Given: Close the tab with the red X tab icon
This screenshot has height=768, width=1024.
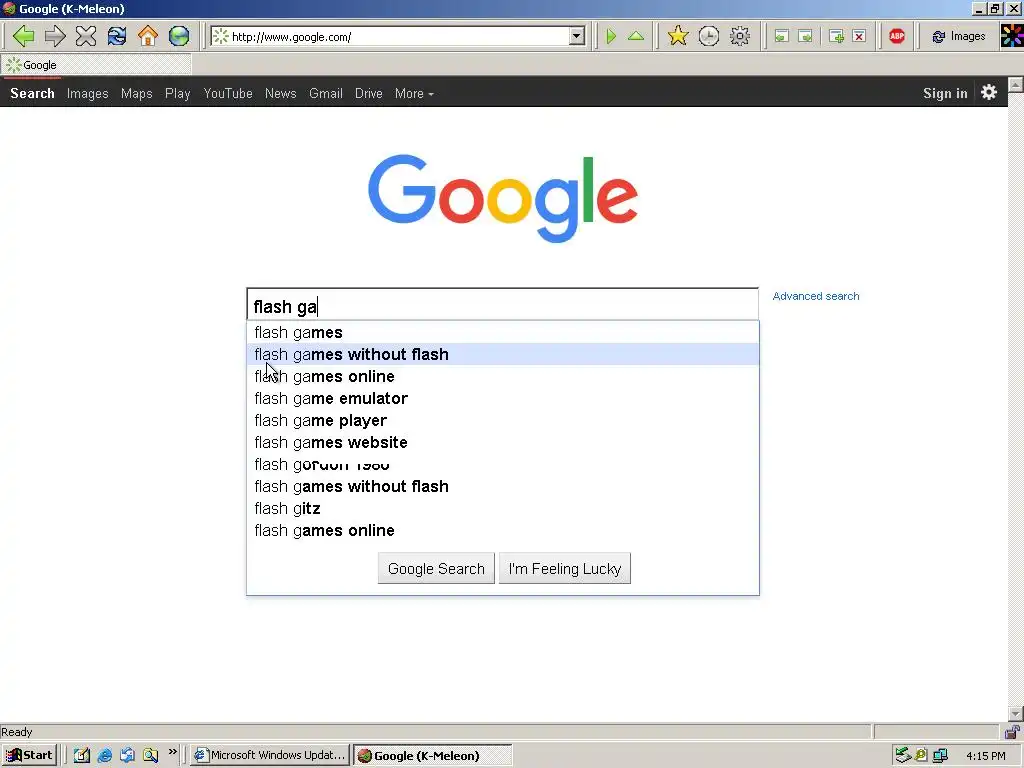Looking at the screenshot, I should tap(859, 37).
